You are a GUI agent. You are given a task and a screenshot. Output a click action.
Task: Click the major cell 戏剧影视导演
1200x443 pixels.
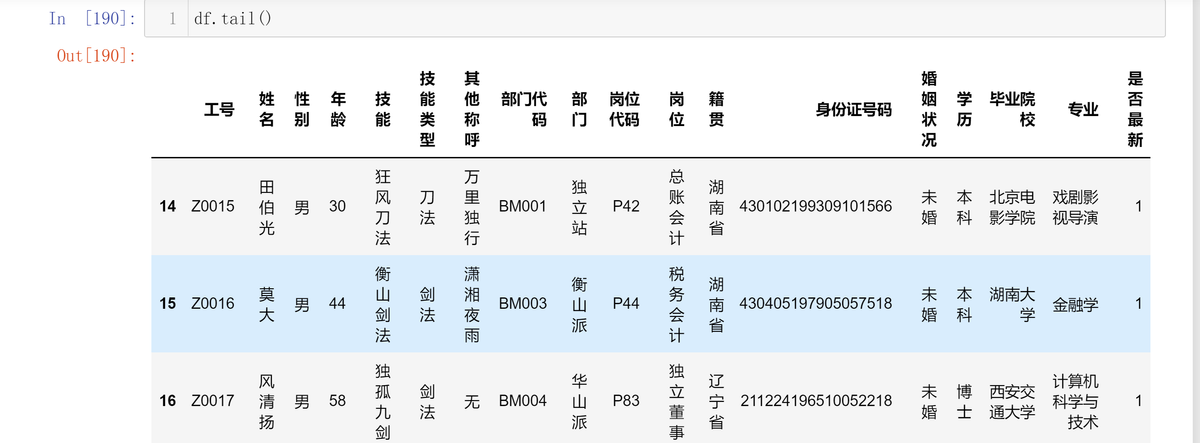(x=1076, y=207)
